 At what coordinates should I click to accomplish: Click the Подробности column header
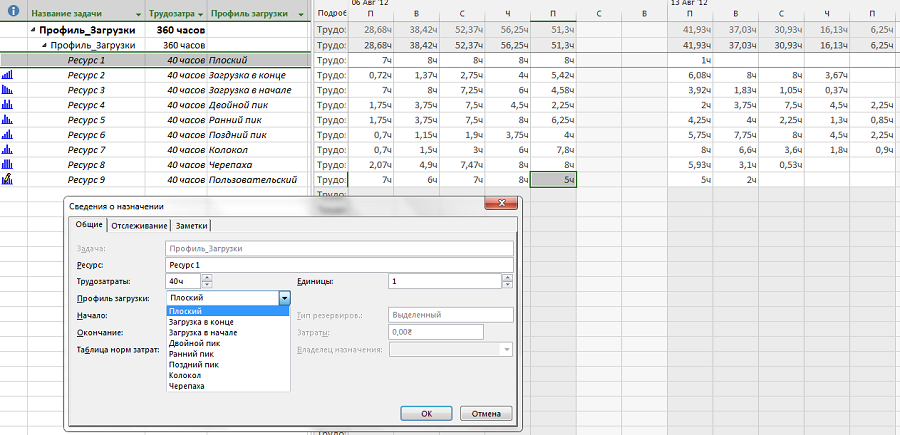click(332, 12)
